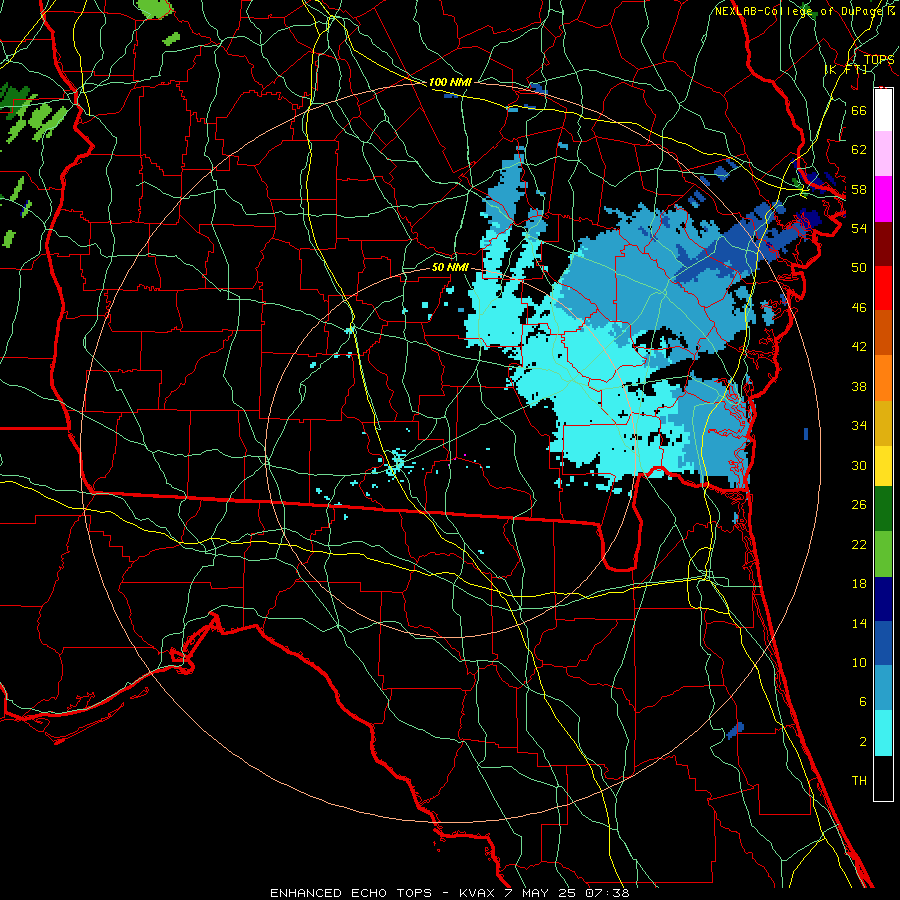The image size is (900, 900).
Task: Select the black TH threshold swatch
Action: 883,778
